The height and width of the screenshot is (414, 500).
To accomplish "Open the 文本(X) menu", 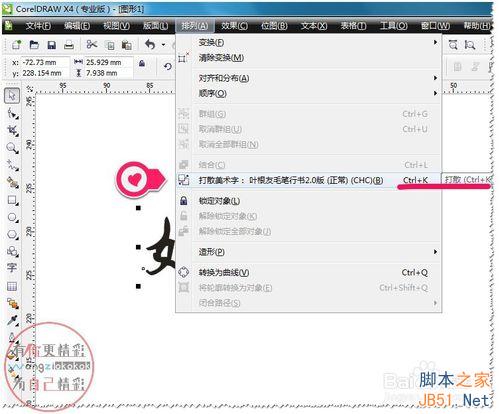I will pyautogui.click(x=314, y=26).
